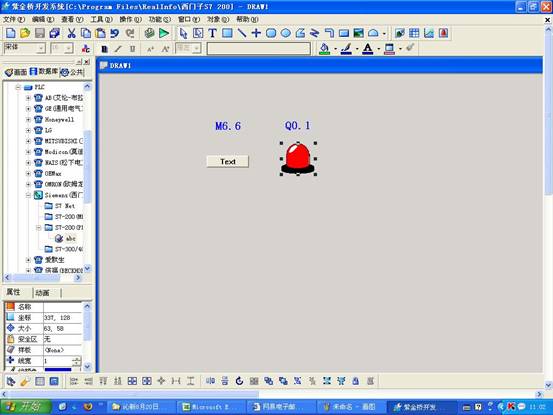Viewport: 553px width, 415px height.
Task: Open the 文件 menu
Action: (14, 19)
